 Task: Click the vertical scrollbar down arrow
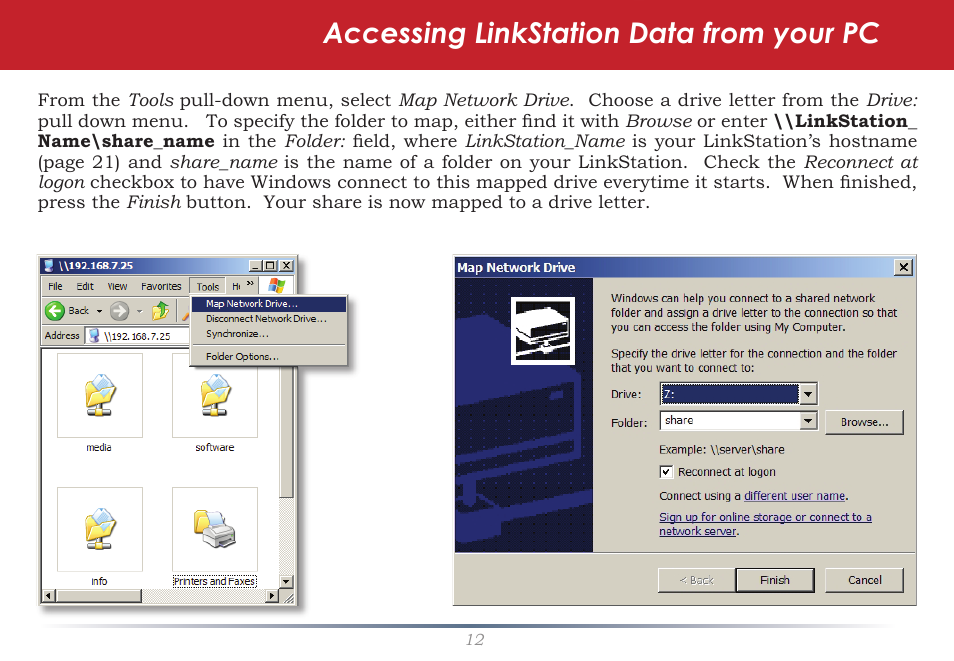point(287,581)
